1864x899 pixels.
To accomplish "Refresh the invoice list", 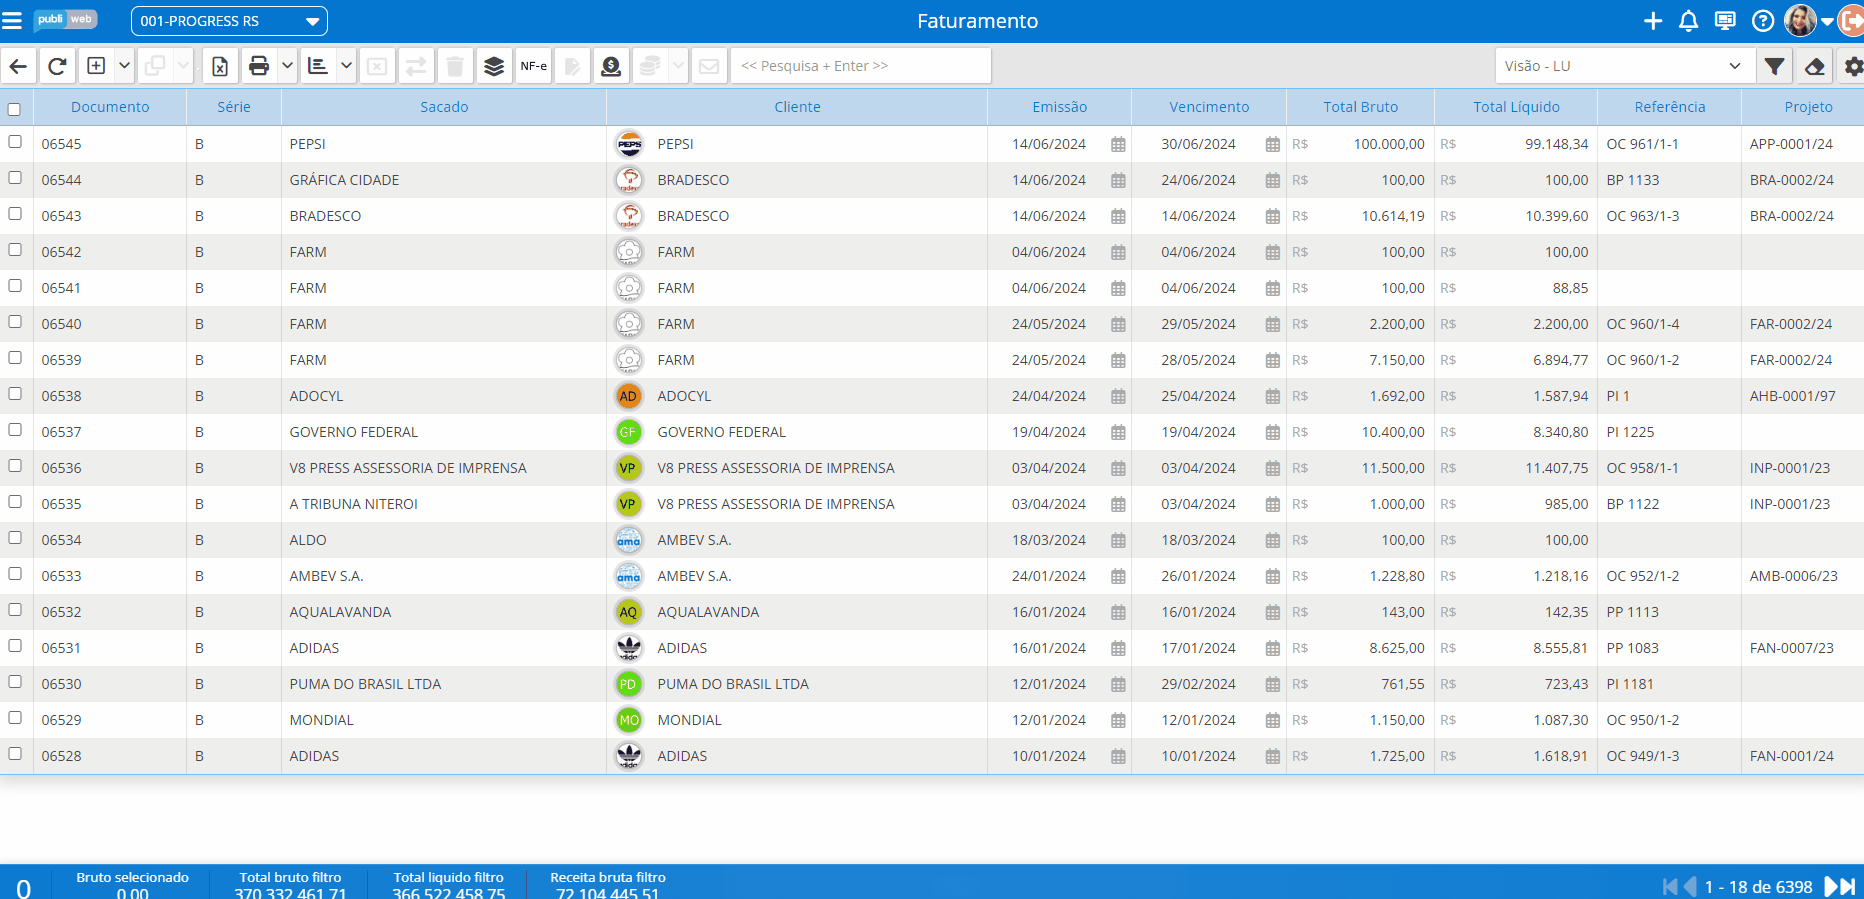I will coord(57,66).
